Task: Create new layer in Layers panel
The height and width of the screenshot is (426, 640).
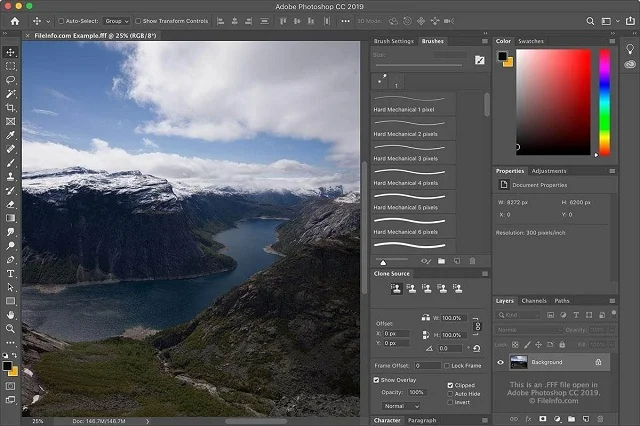Action: point(586,419)
